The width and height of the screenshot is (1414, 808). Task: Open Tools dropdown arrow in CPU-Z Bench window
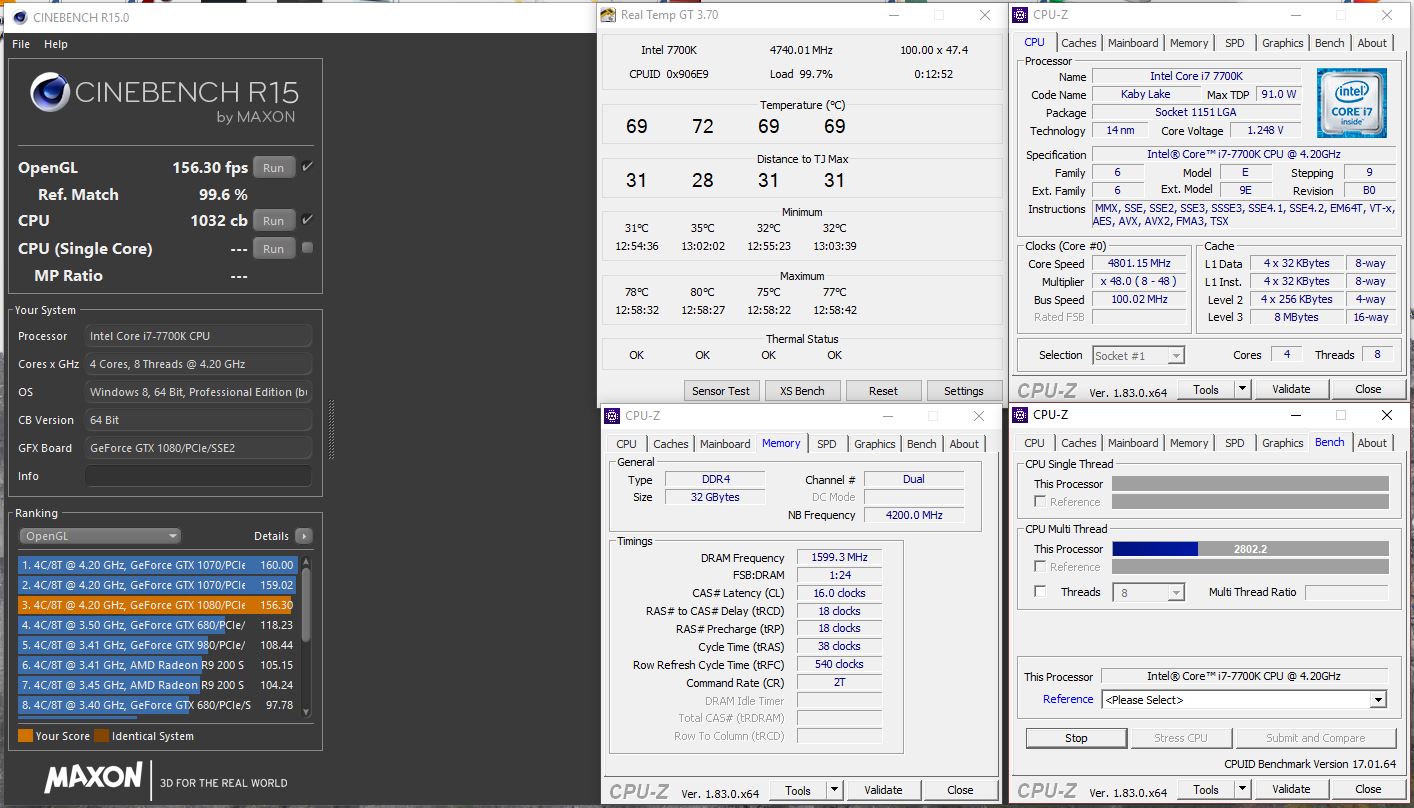(1242, 789)
